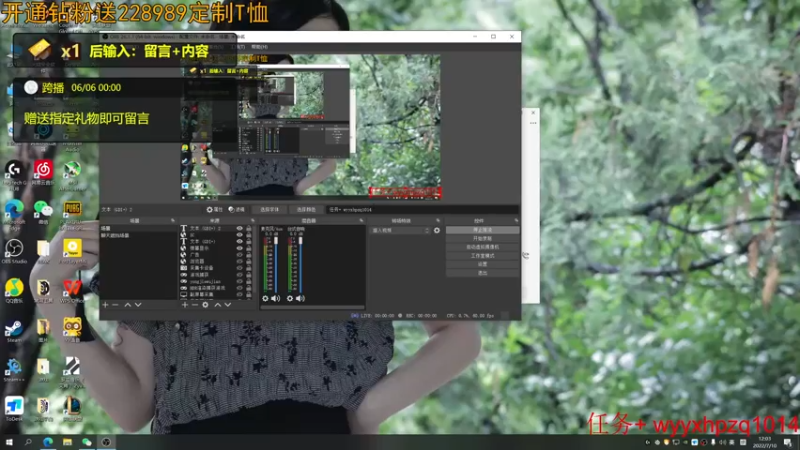Open Properties gear for the selected source
800x450 pixels.
pyautogui.click(x=214, y=210)
